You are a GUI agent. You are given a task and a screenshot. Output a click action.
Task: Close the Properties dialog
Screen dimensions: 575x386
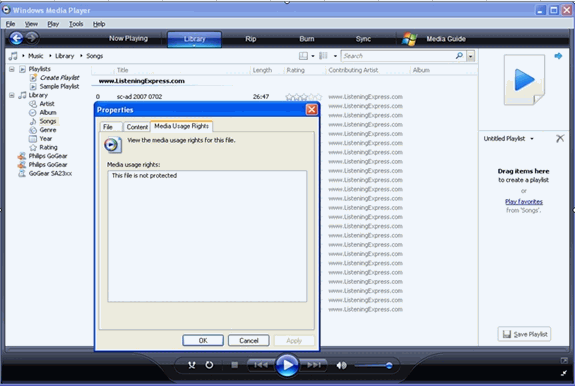311,110
